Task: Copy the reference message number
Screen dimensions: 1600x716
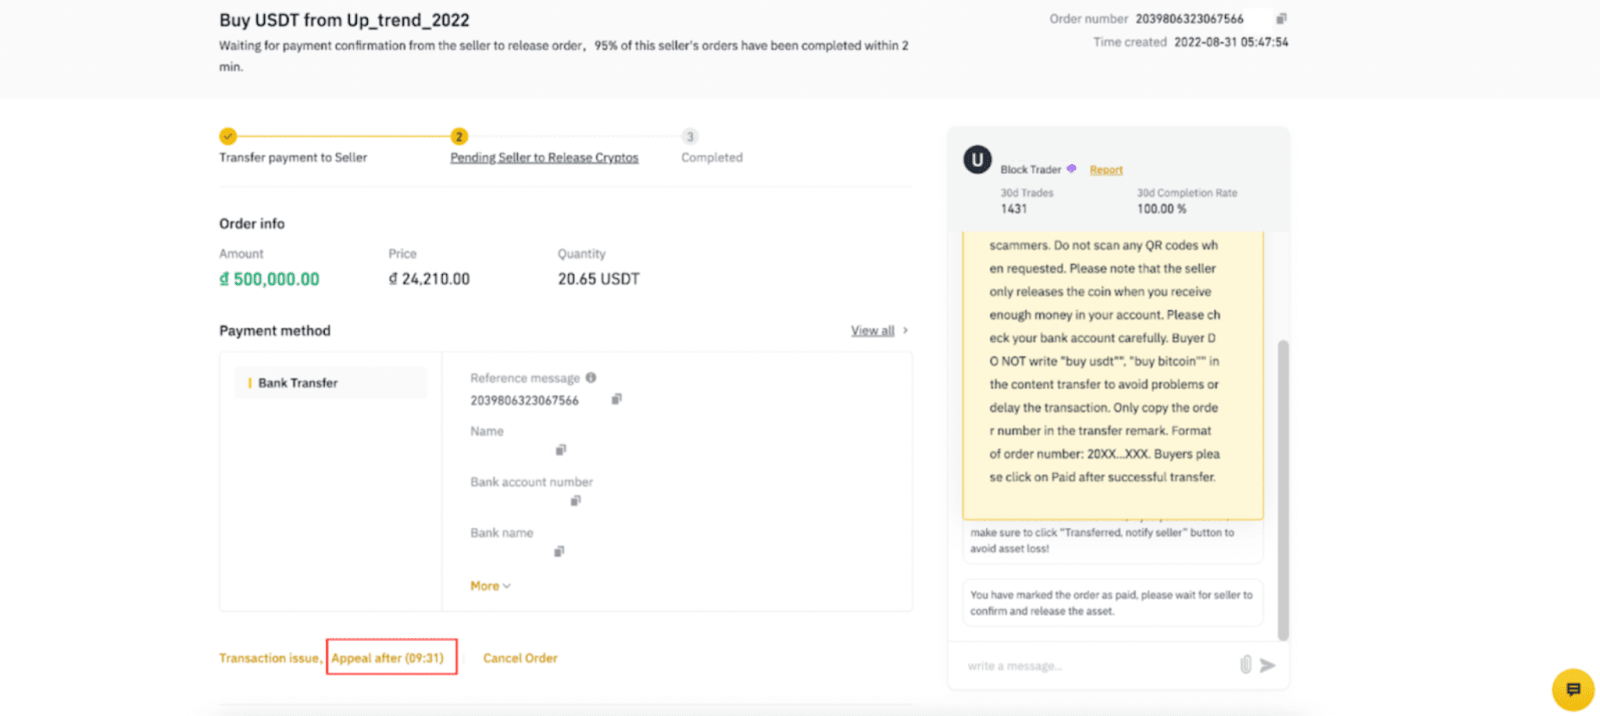Action: coord(617,399)
